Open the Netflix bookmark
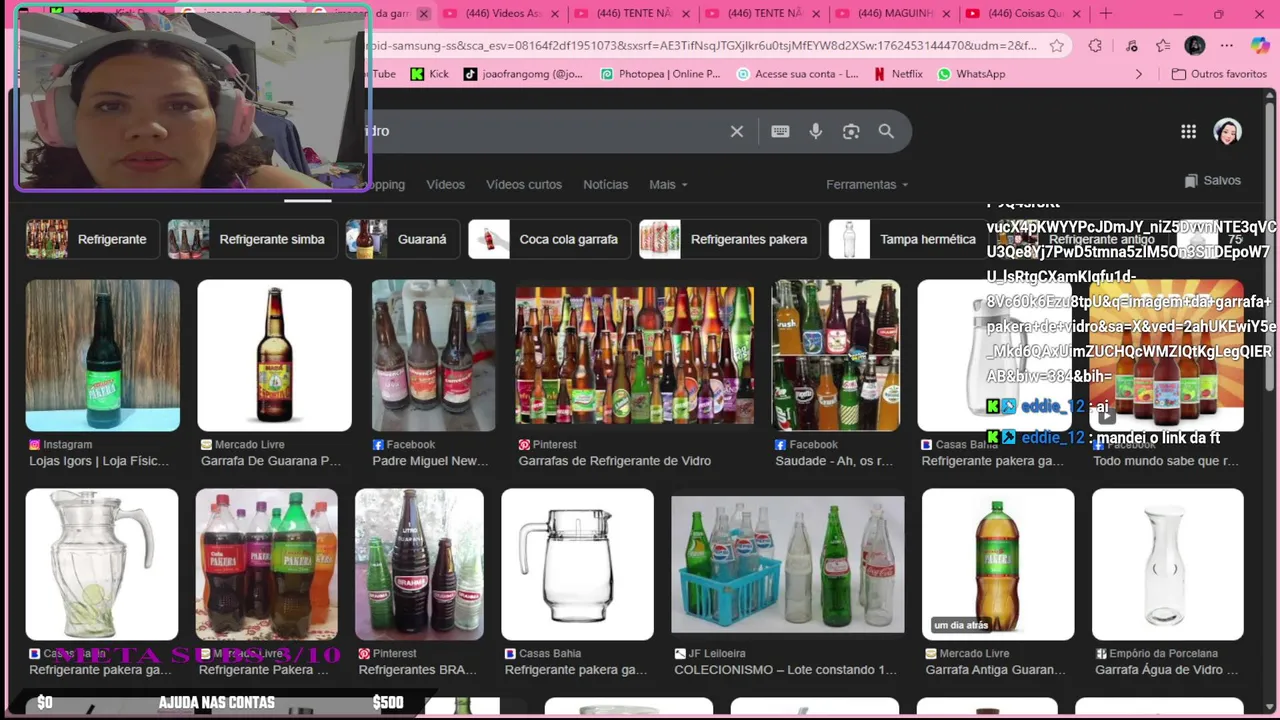Viewport: 1280px width, 720px height. [x=898, y=74]
